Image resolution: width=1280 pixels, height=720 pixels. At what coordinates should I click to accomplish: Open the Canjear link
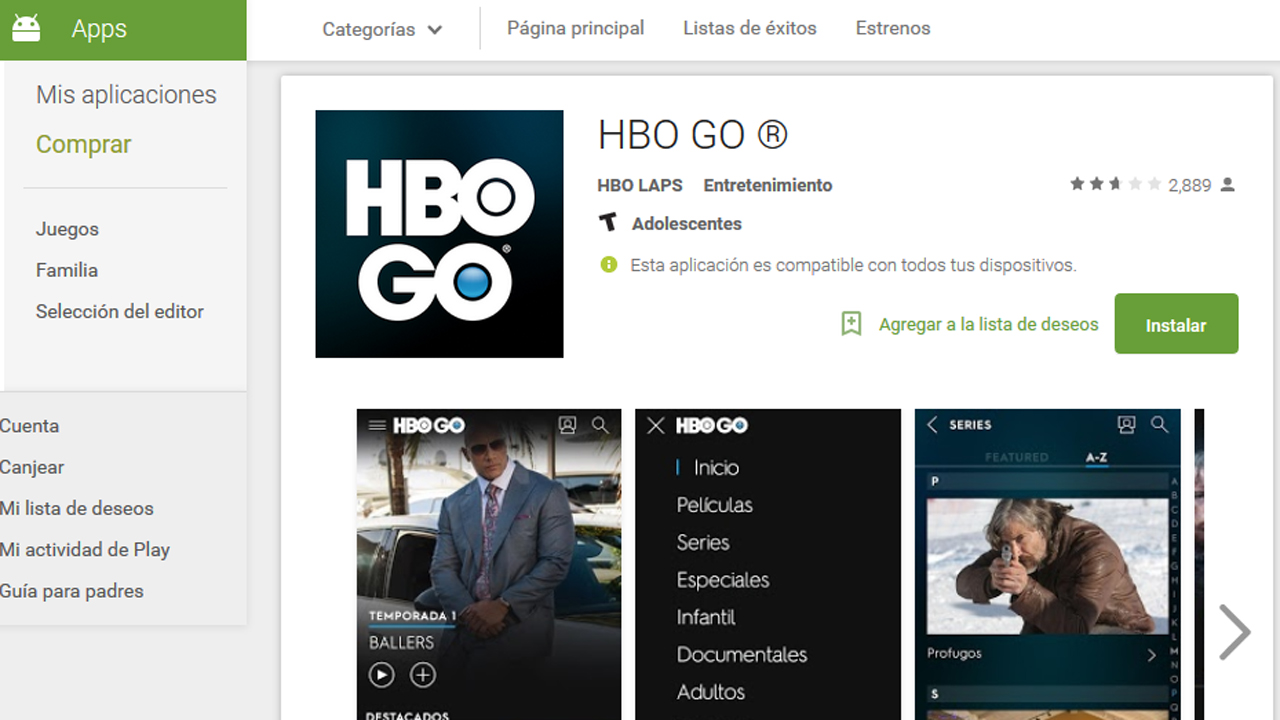[x=32, y=467]
